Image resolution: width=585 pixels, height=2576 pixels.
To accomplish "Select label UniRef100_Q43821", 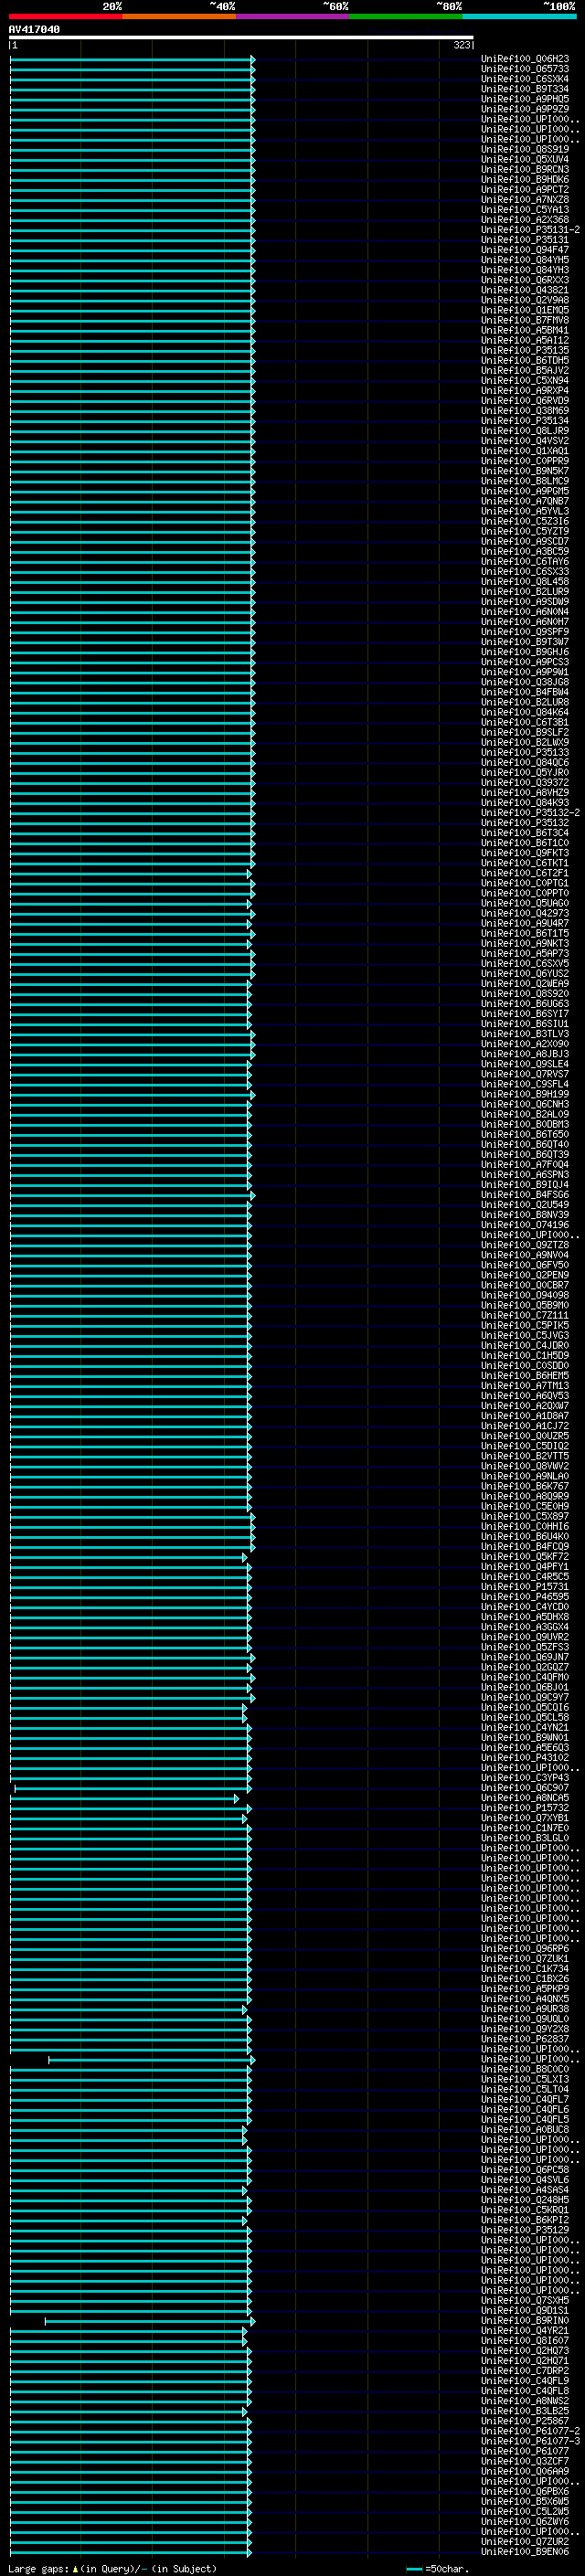I will 525,290.
